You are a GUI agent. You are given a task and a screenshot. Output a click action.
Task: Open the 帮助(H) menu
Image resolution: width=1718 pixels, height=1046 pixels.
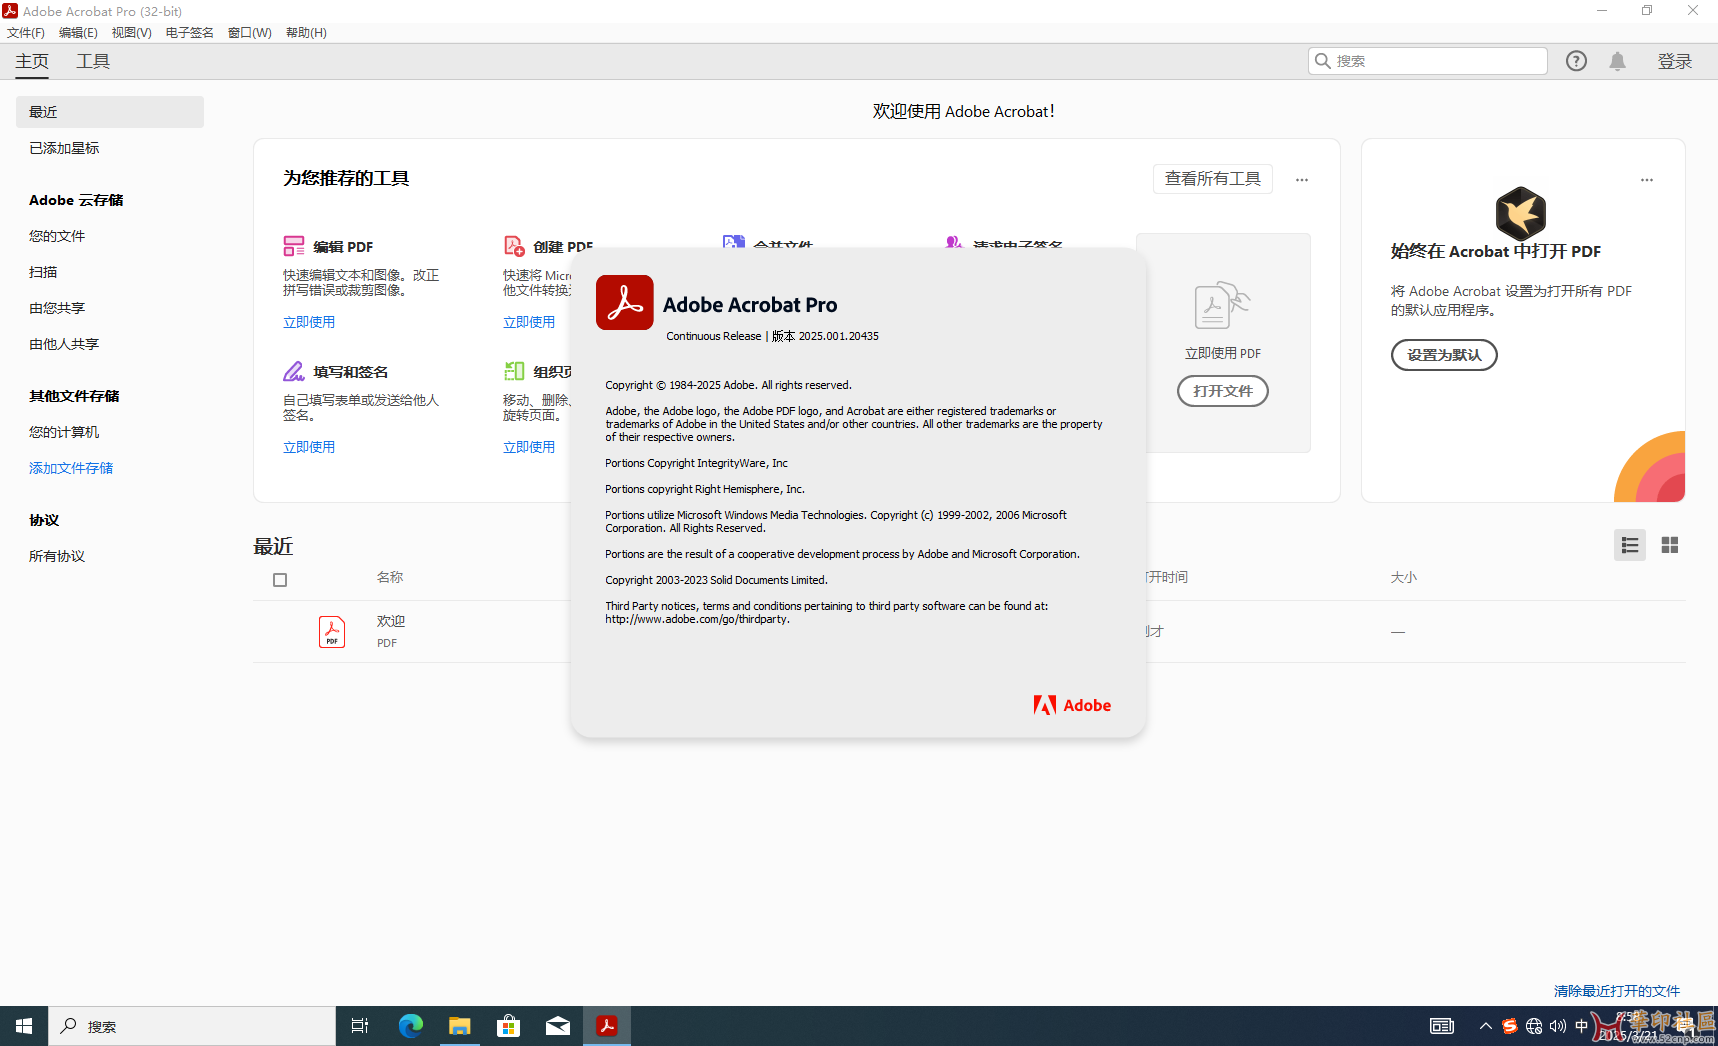coord(306,33)
